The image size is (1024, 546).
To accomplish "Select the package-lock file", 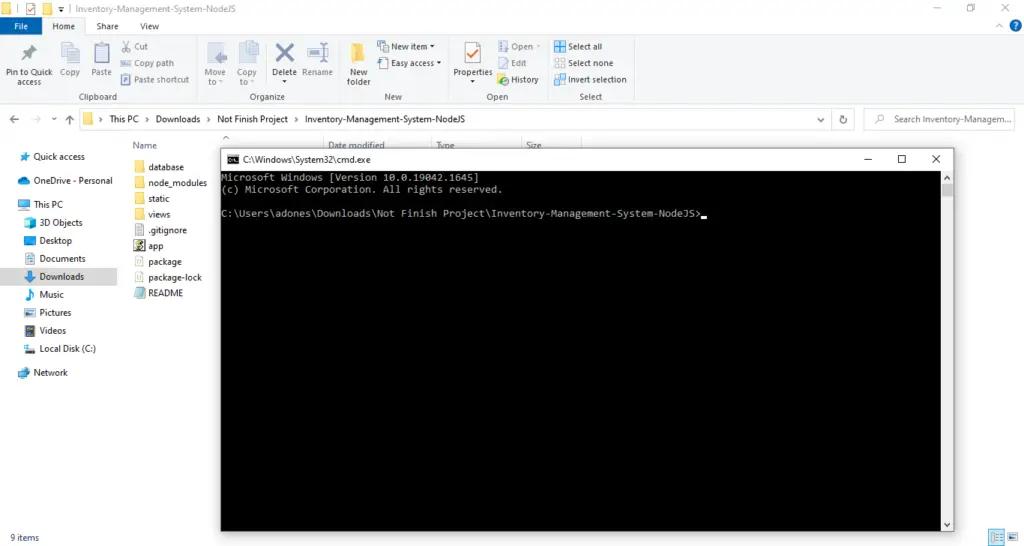I will click(x=168, y=277).
